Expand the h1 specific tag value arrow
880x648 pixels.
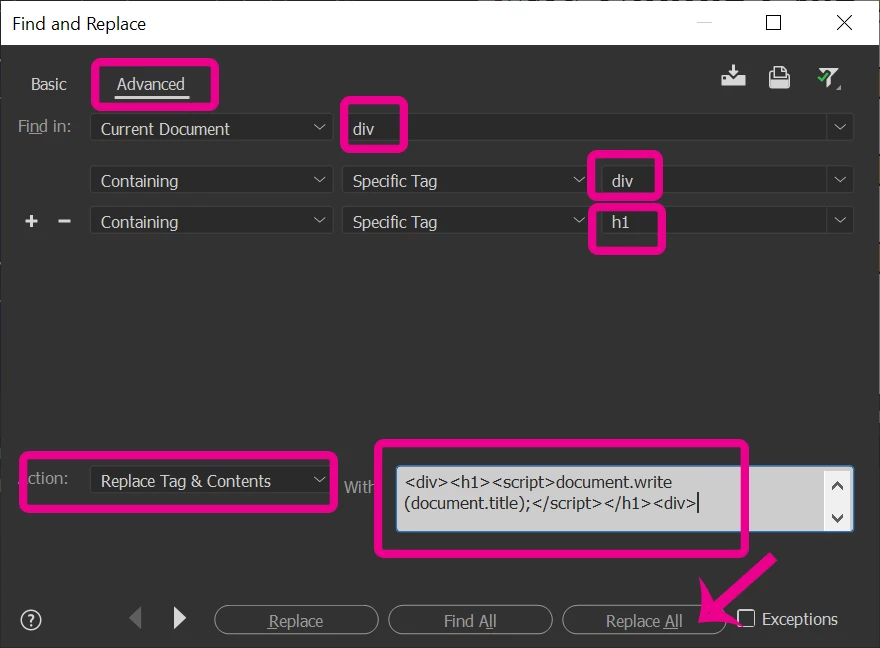840,220
